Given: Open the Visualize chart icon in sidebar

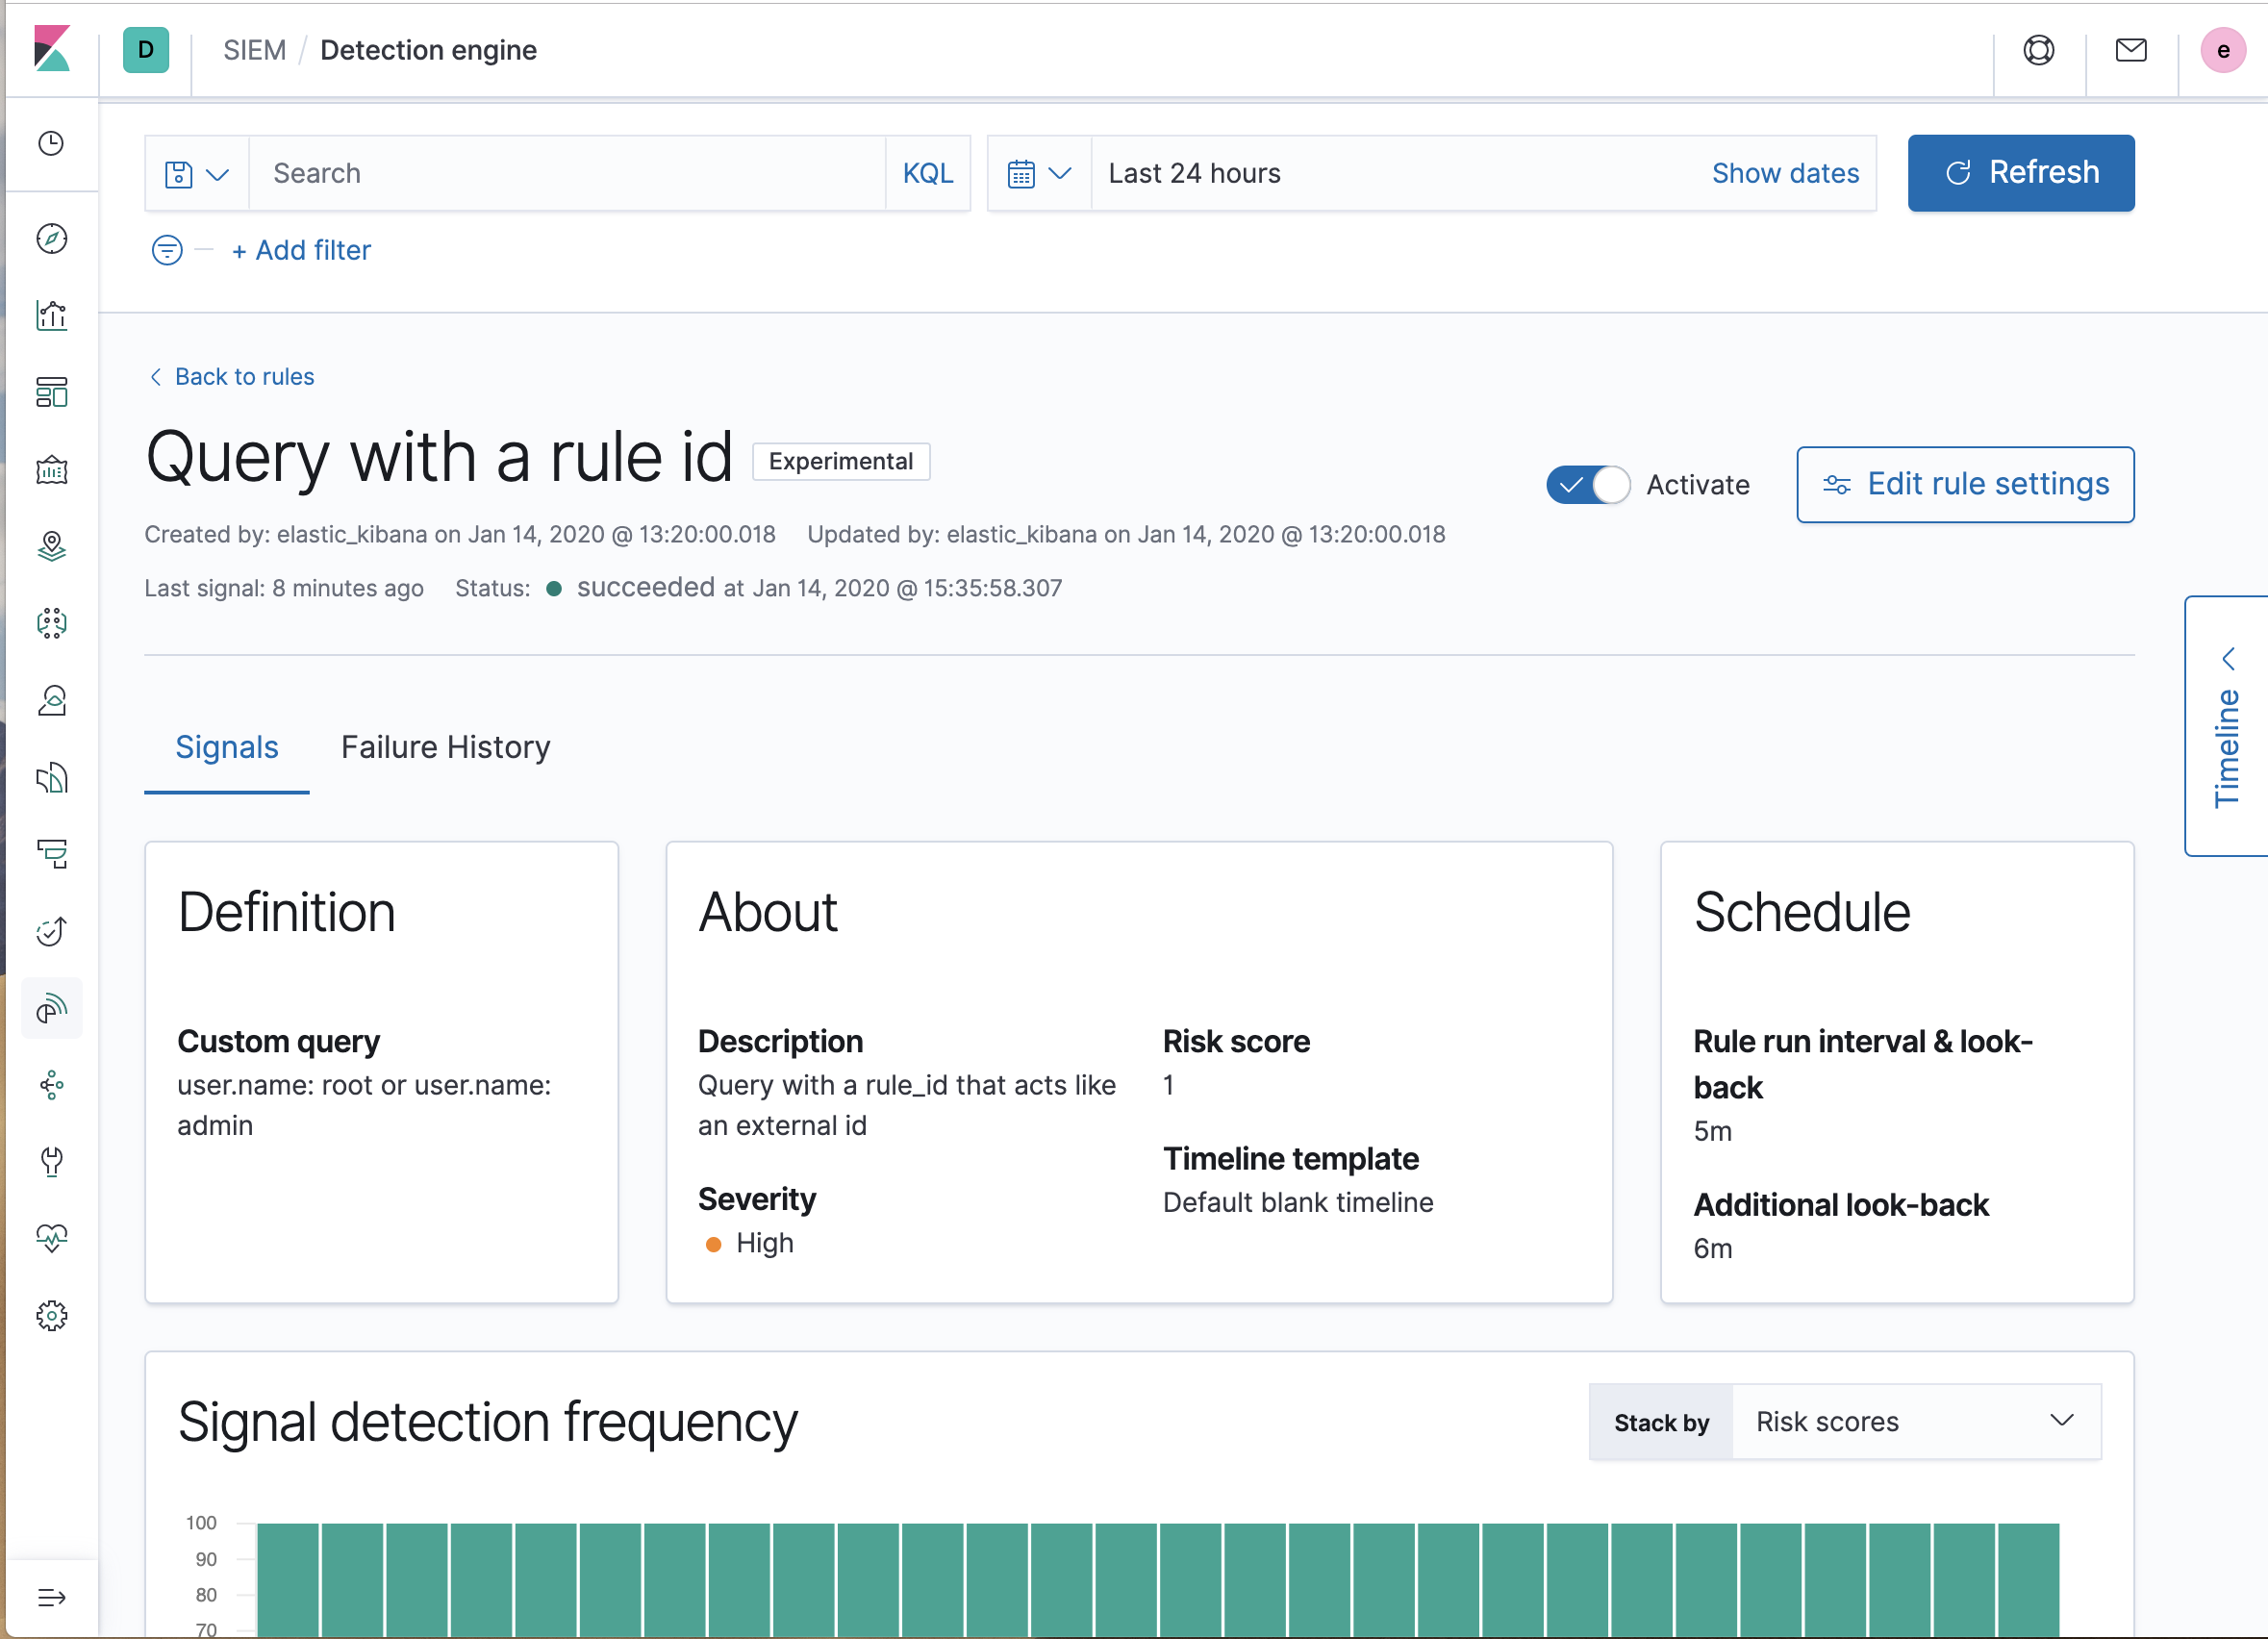Looking at the screenshot, I should [x=51, y=315].
